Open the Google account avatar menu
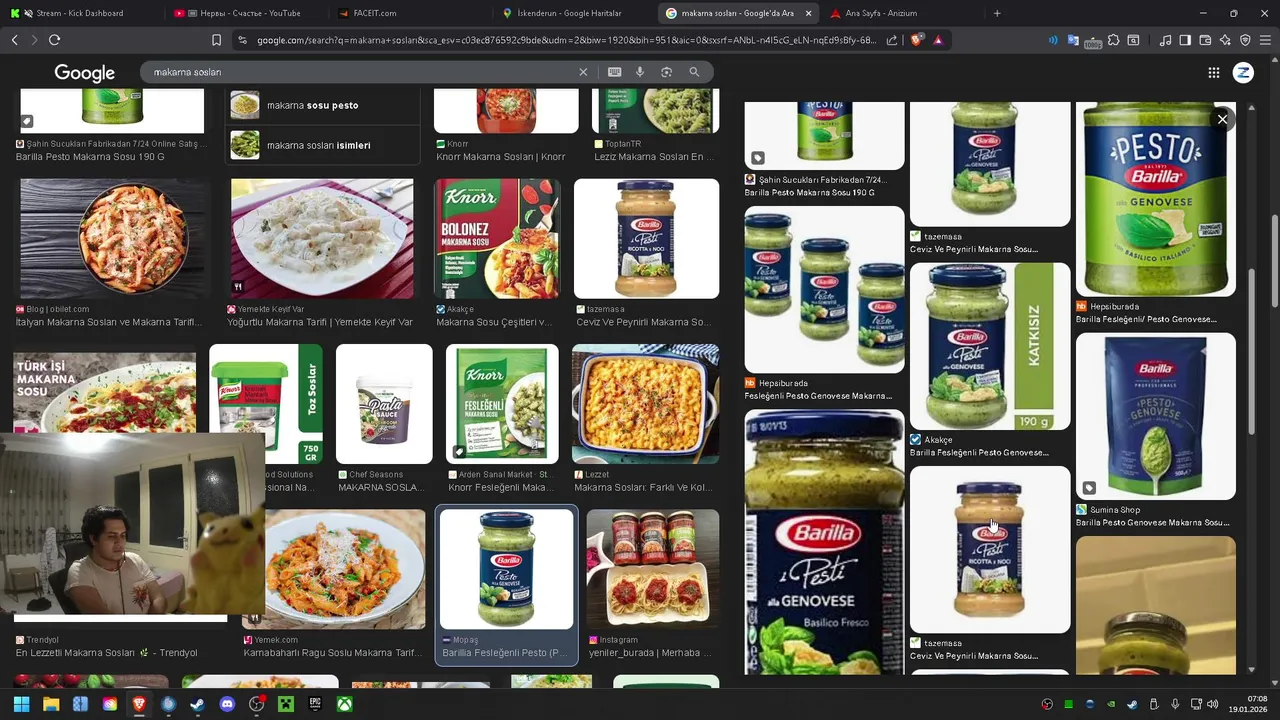The width and height of the screenshot is (1280, 720). click(x=1243, y=72)
